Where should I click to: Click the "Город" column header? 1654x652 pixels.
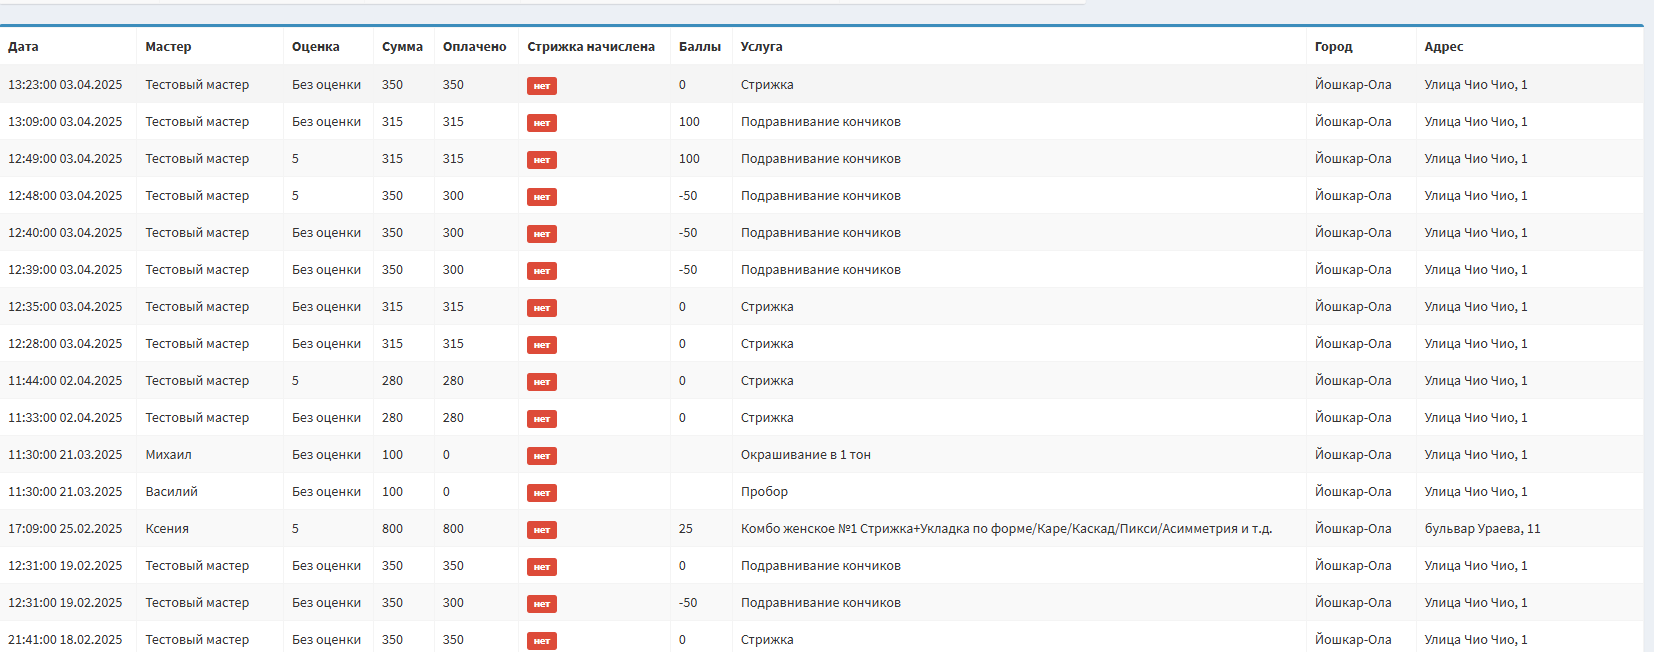(x=1333, y=47)
